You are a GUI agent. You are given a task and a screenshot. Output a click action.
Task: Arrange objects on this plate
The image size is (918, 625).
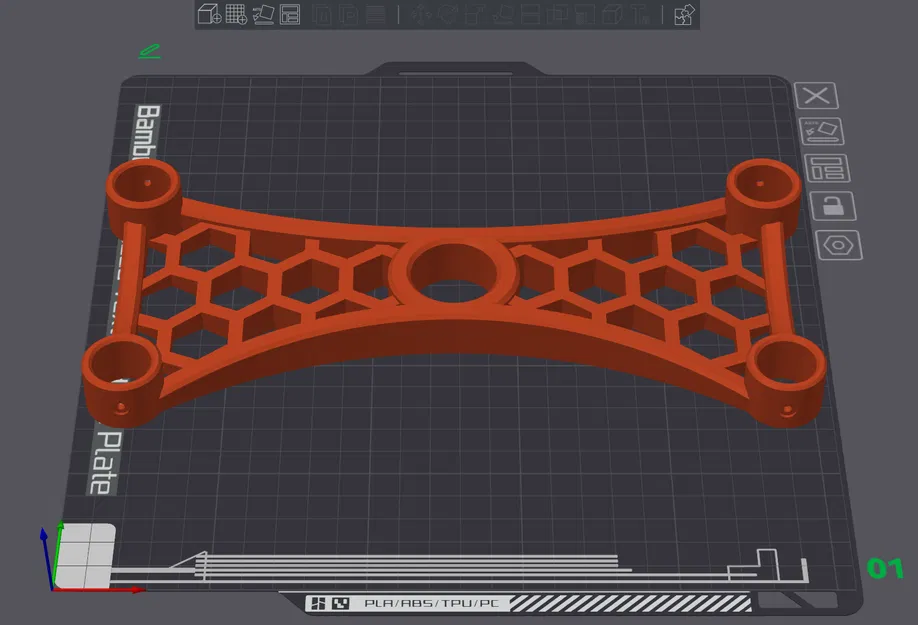click(827, 169)
